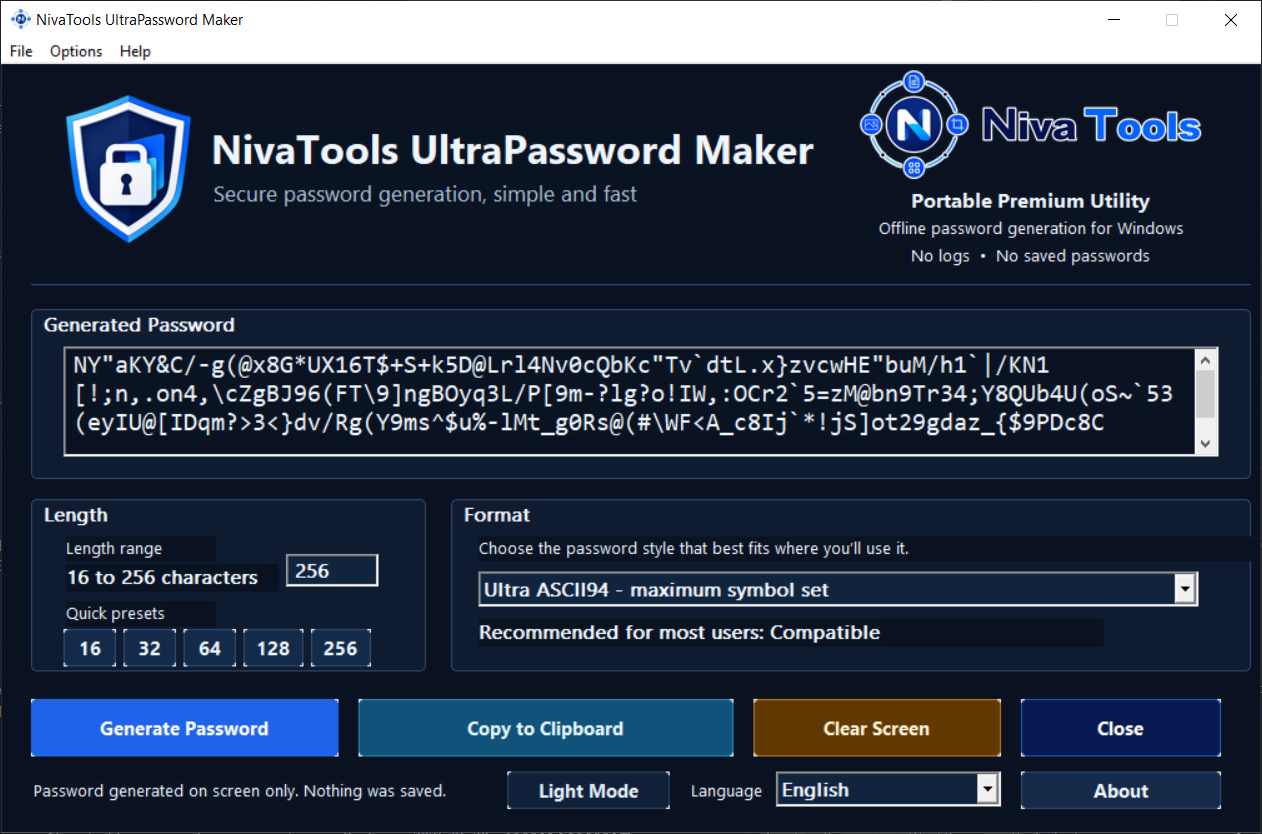Click the NivaTools circular N logo
1262x834 pixels.
pyautogui.click(x=913, y=125)
